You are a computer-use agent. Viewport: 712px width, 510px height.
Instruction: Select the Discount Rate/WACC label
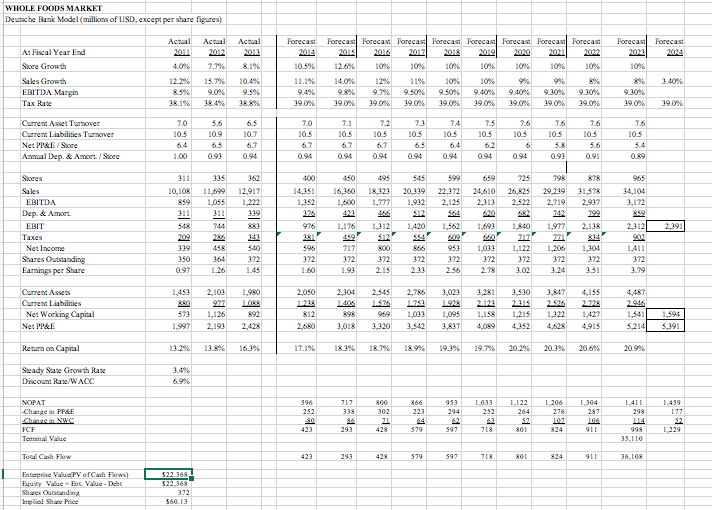pyautogui.click(x=58, y=381)
